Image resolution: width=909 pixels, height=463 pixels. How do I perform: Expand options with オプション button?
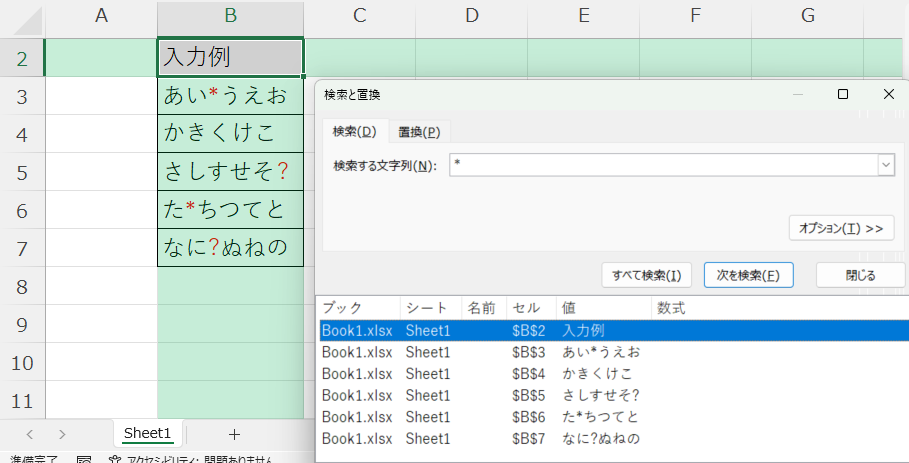point(840,228)
